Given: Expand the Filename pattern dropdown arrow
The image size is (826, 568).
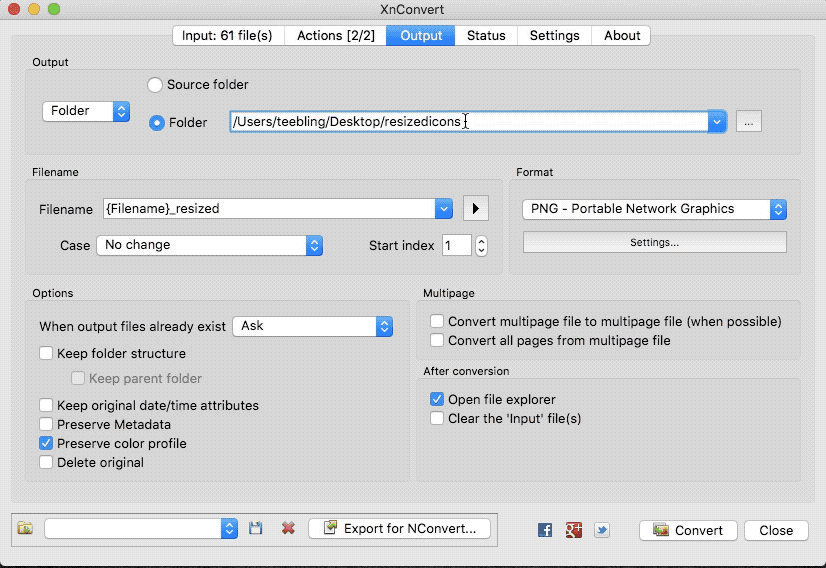Looking at the screenshot, I should pyautogui.click(x=444, y=209).
